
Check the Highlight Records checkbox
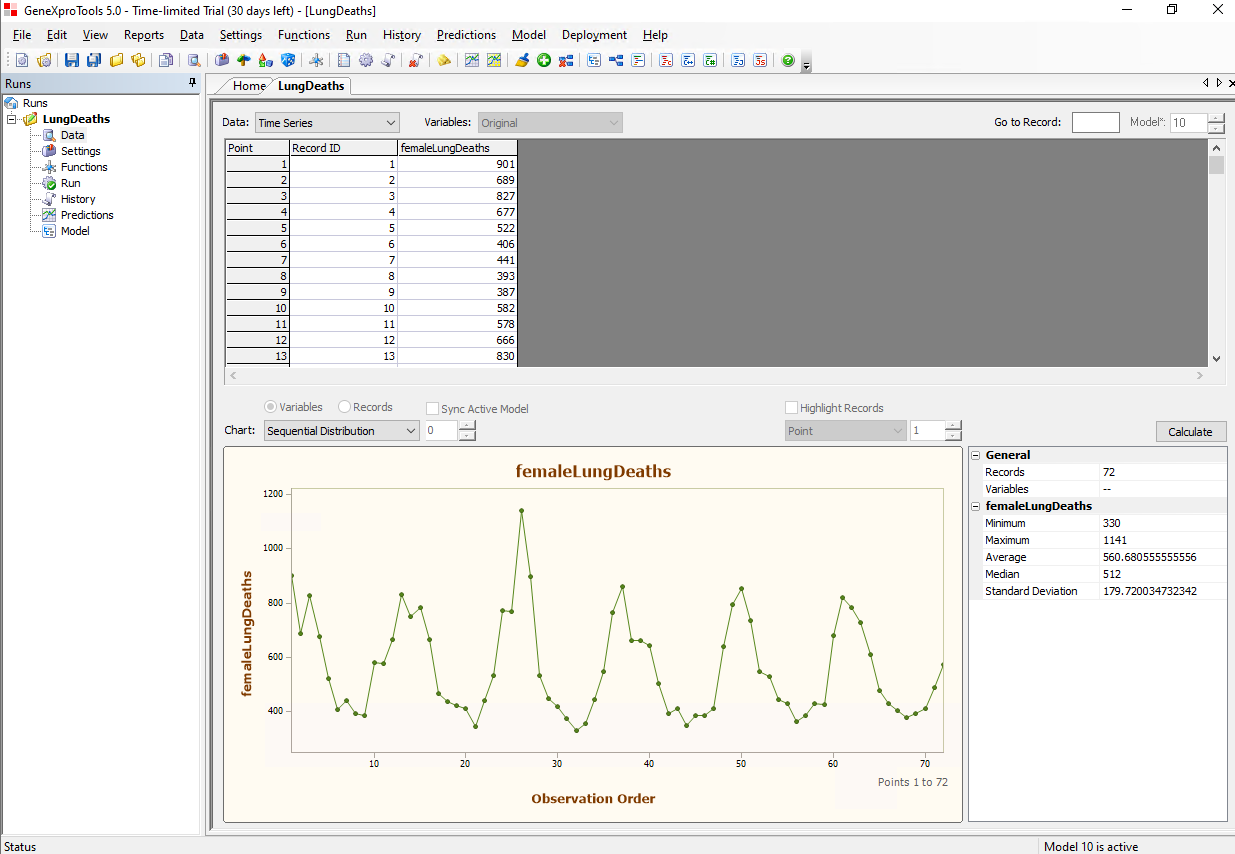pos(792,408)
